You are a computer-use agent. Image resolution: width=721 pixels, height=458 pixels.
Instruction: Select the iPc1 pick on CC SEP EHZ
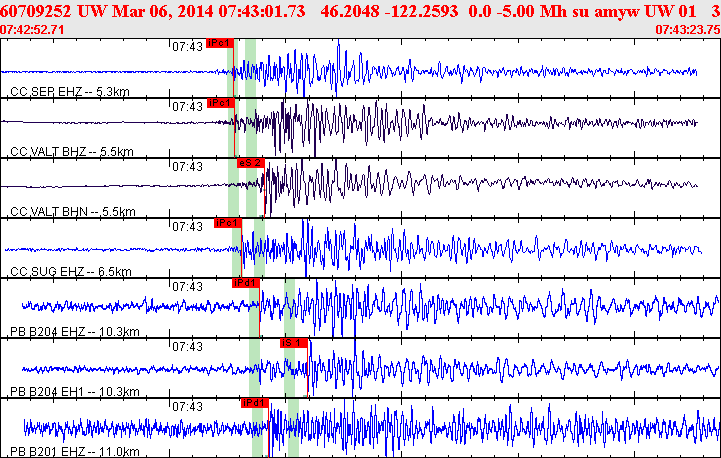coord(220,43)
